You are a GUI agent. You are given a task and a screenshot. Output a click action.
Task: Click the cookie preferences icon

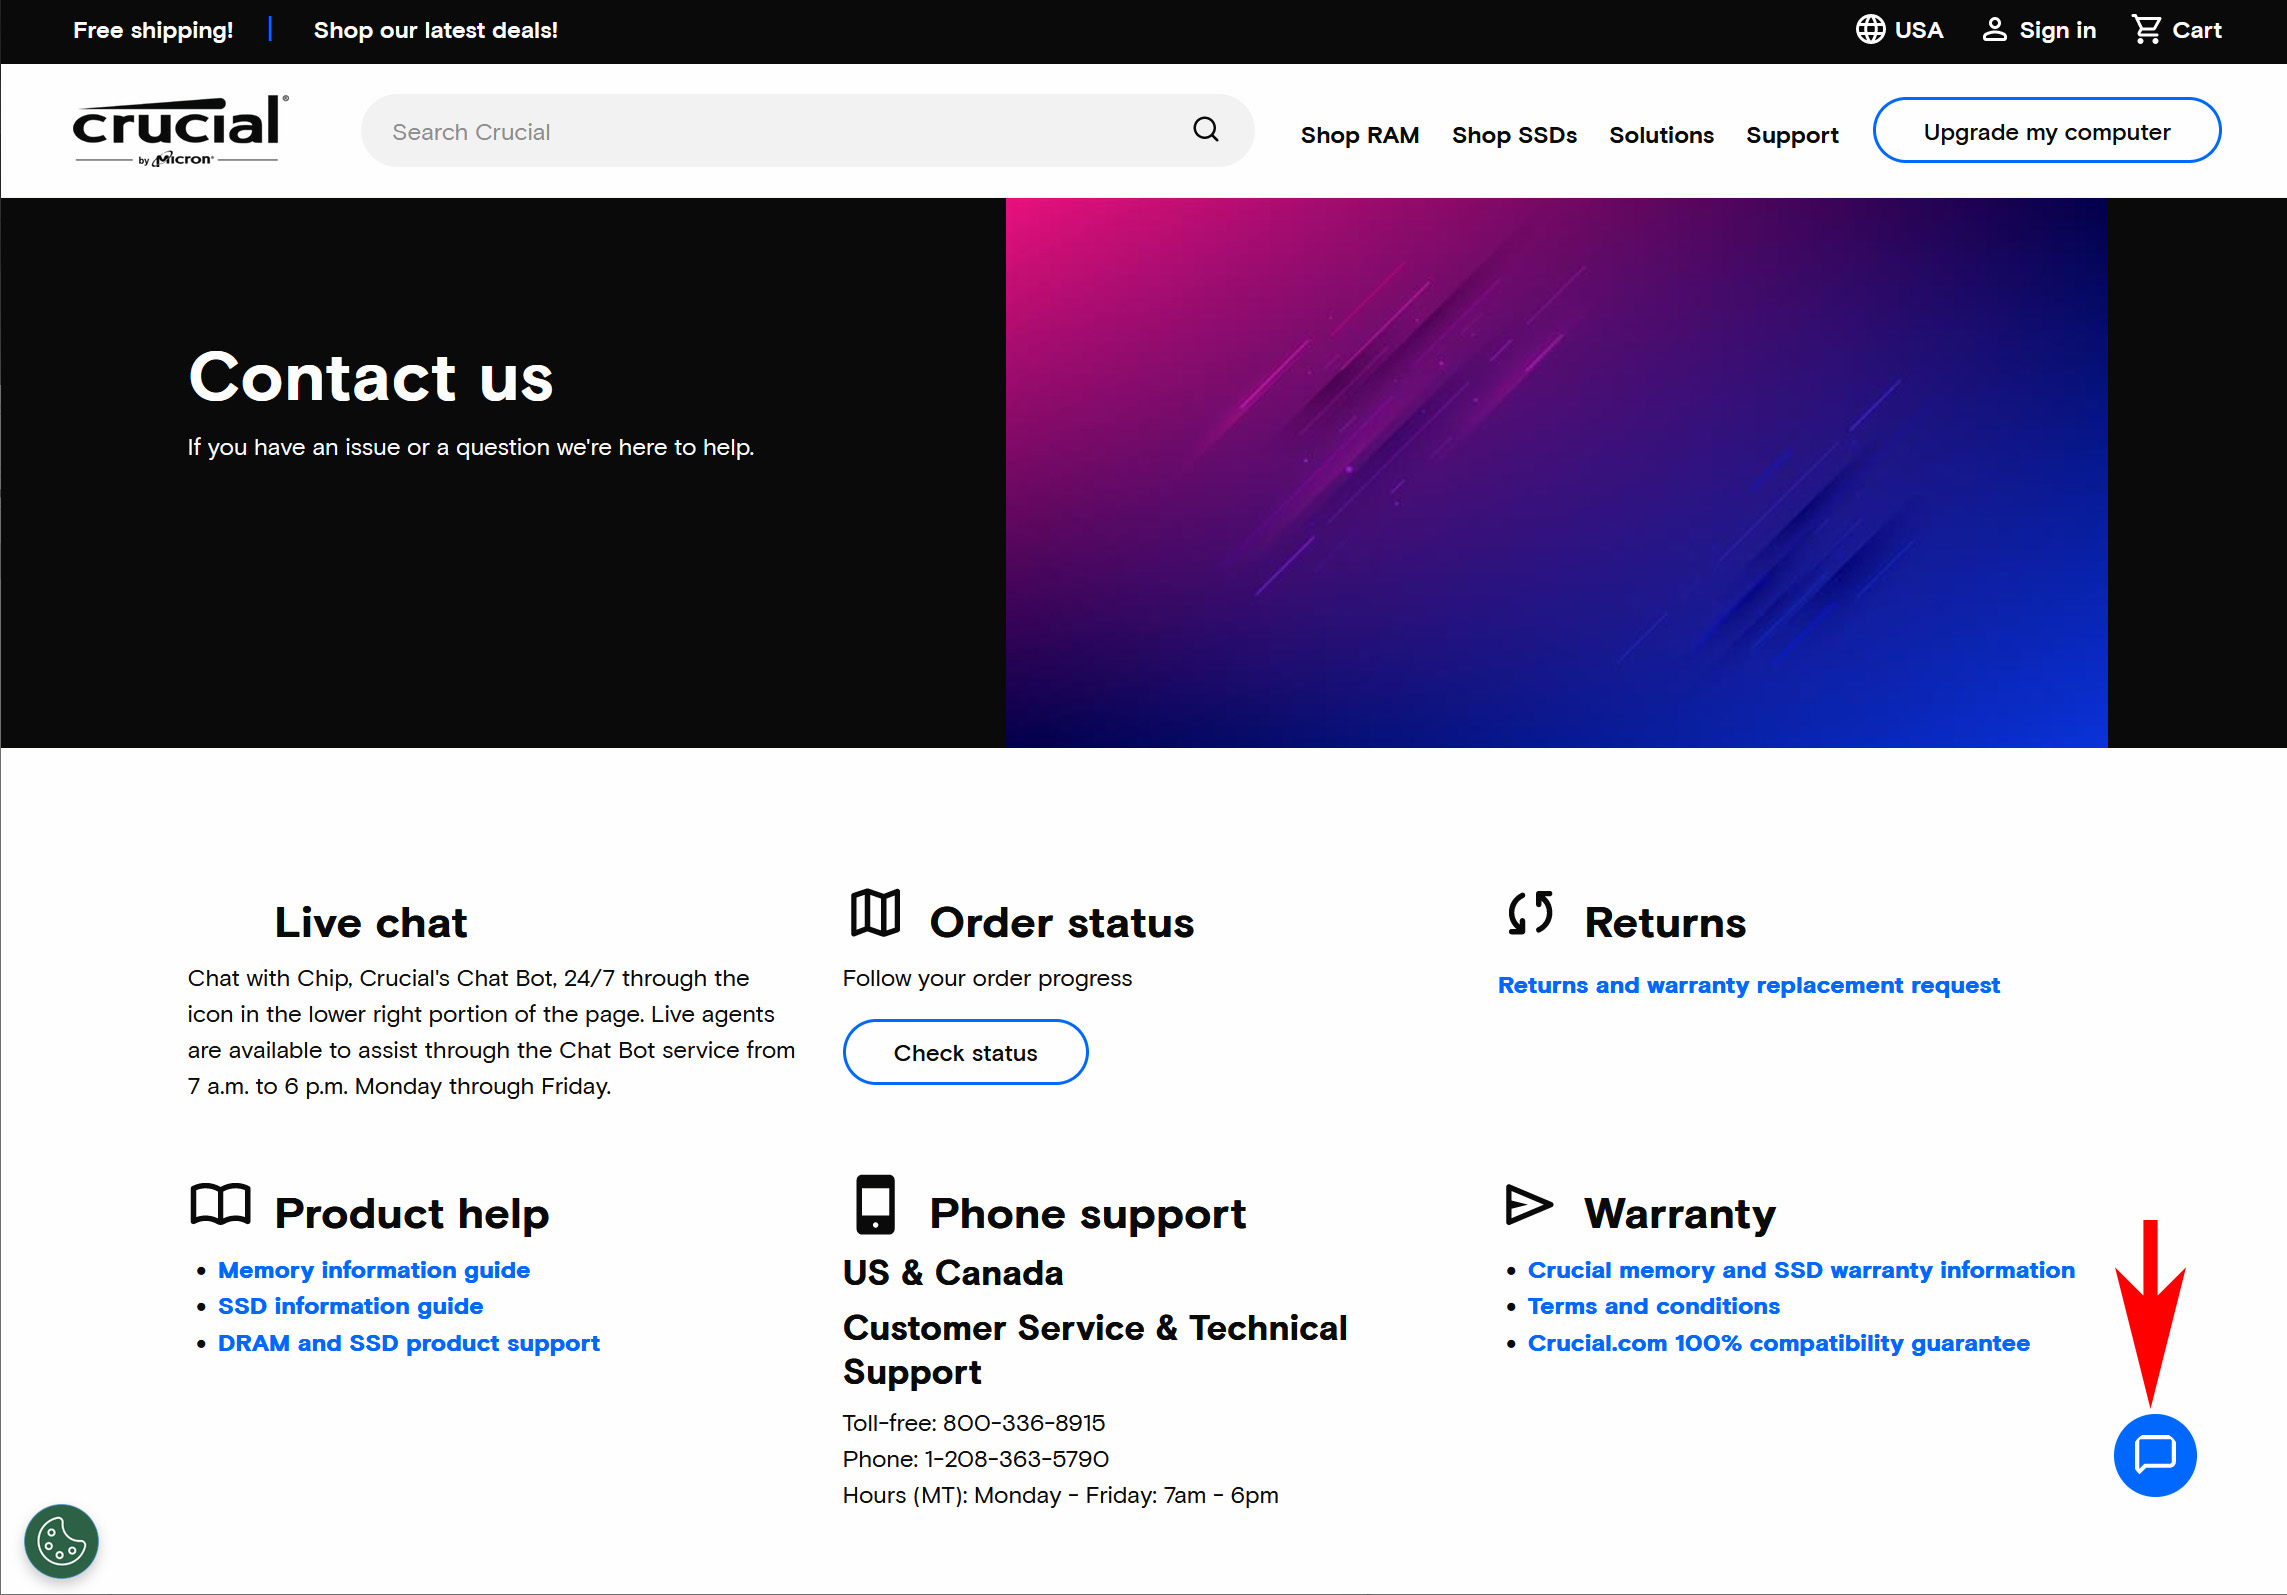(61, 1540)
